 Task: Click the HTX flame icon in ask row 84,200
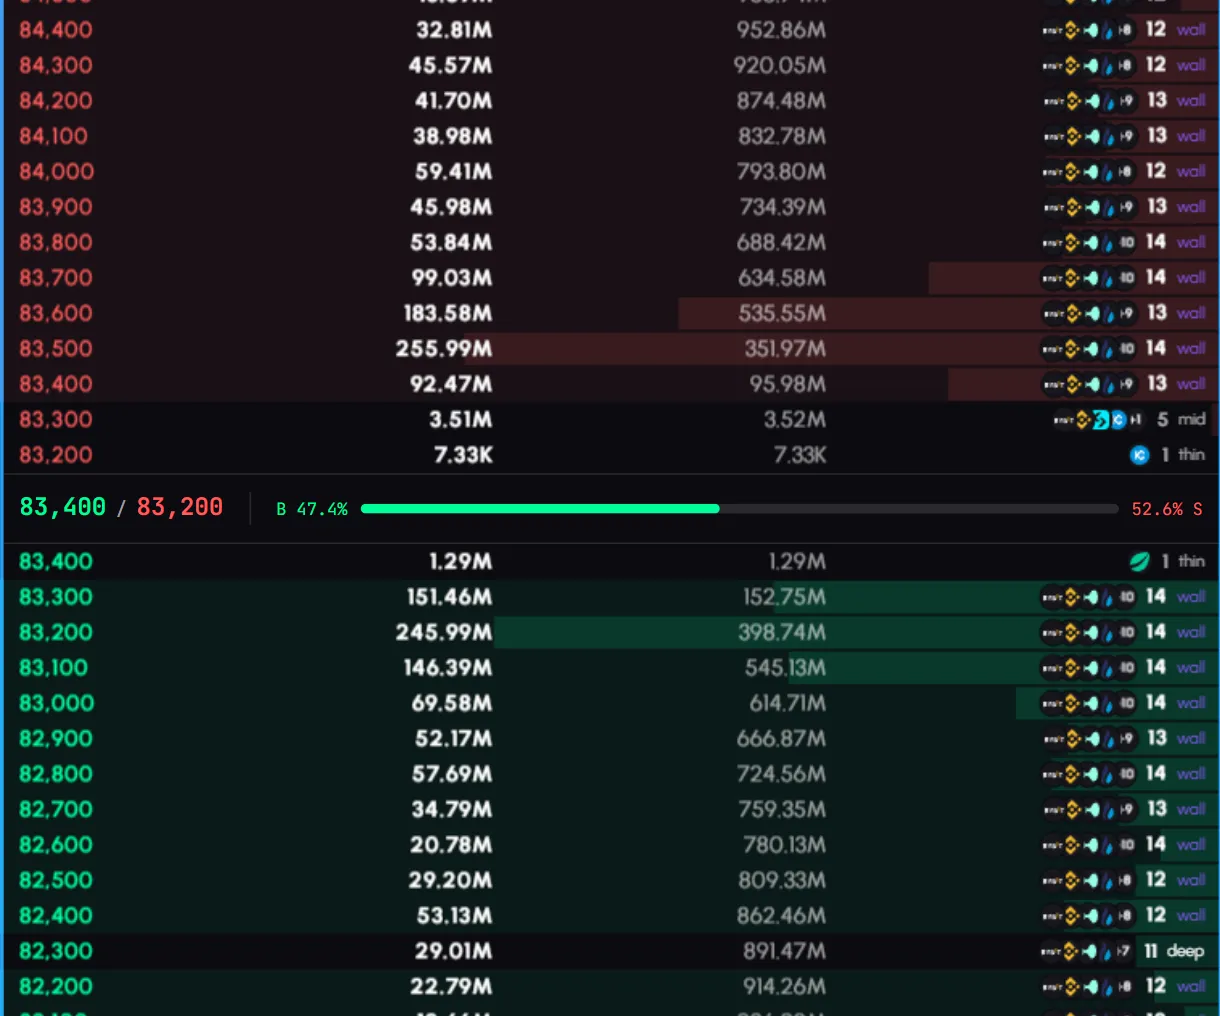pos(1109,101)
